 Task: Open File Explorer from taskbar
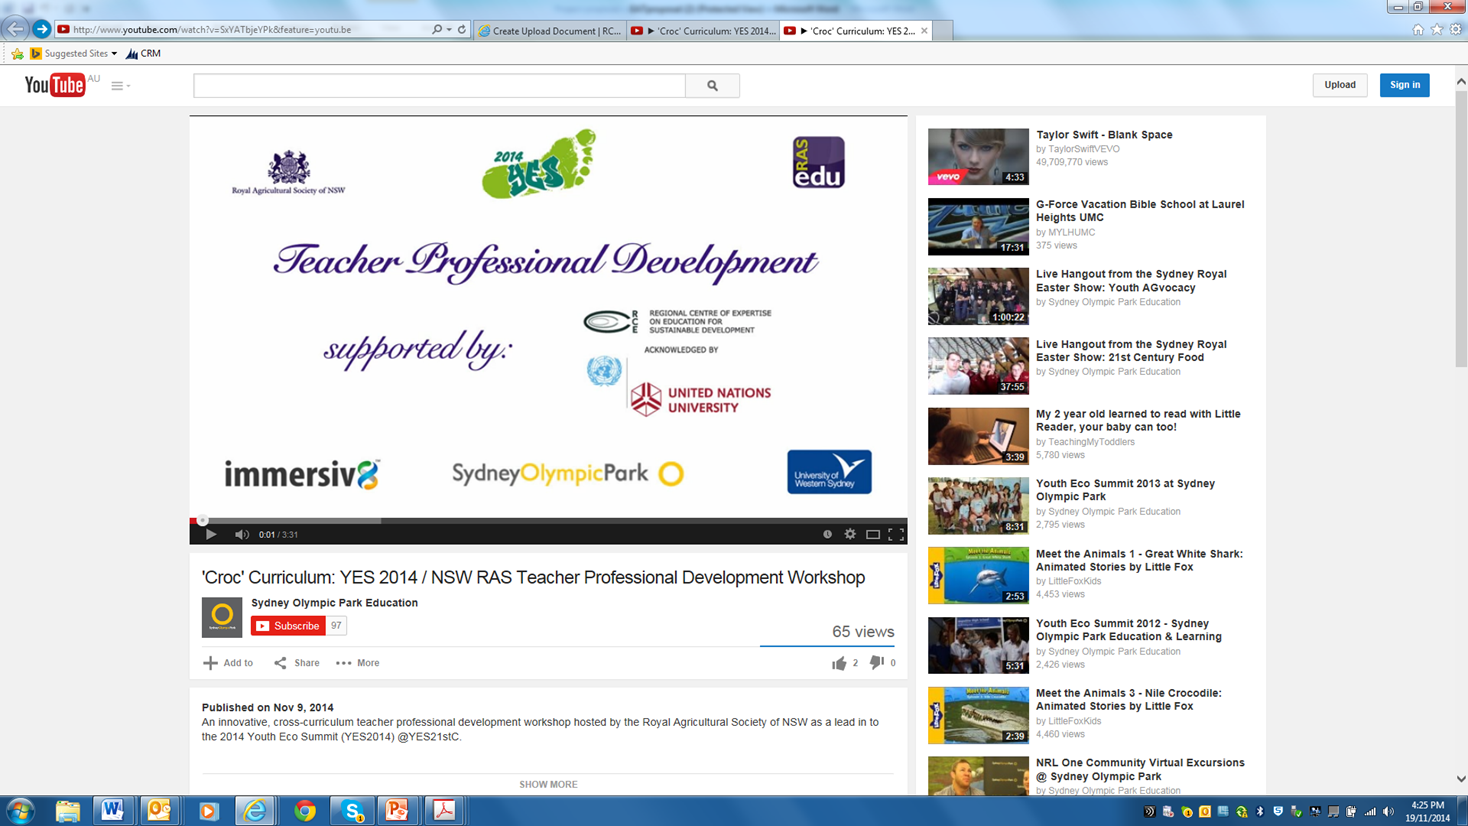tap(67, 811)
